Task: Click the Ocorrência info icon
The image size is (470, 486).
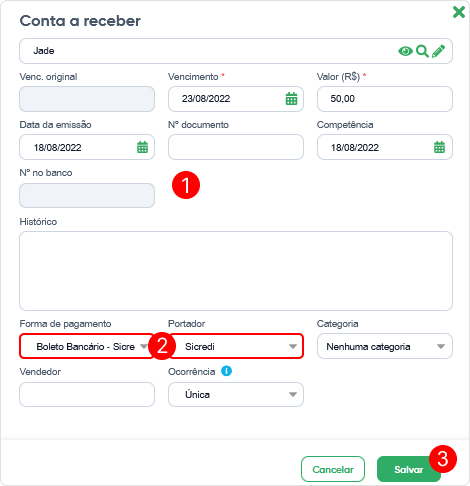Action: 226,371
